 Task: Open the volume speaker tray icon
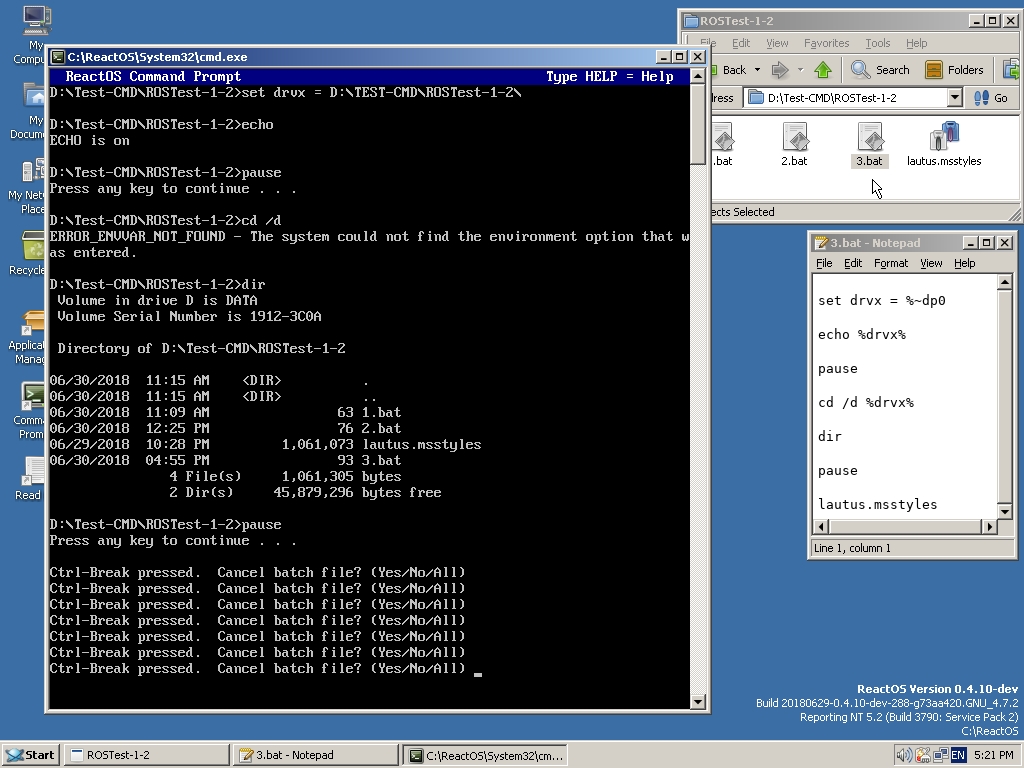pos(904,755)
